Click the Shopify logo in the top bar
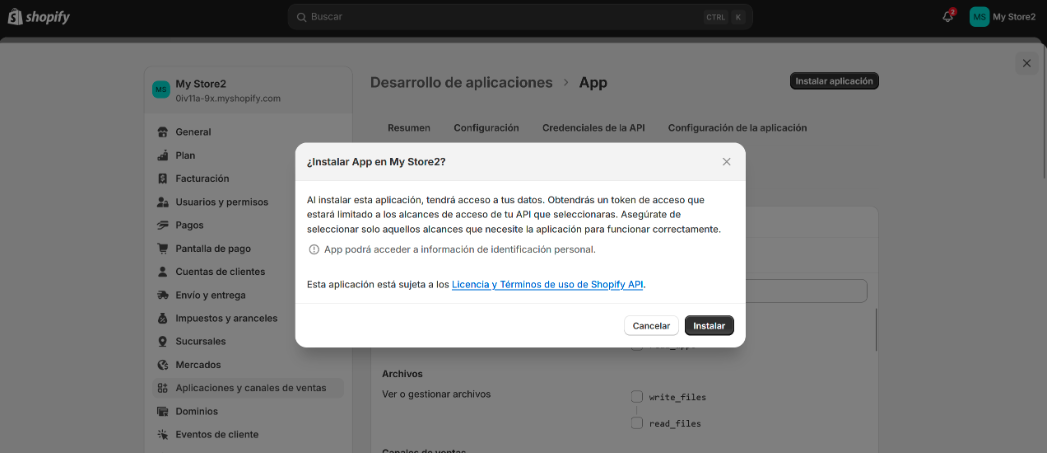Image resolution: width=1049 pixels, height=453 pixels. tap(41, 16)
